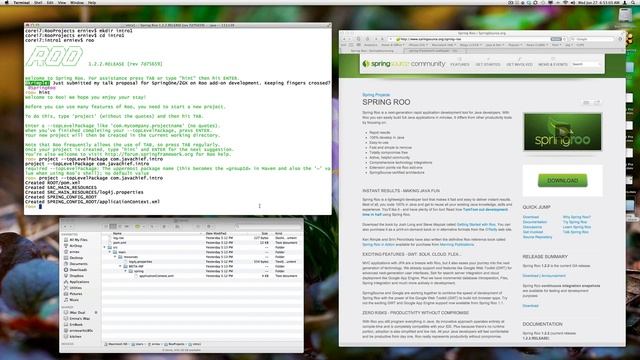Click the Safari address bar
The width and height of the screenshot is (640, 360).
pos(478,39)
